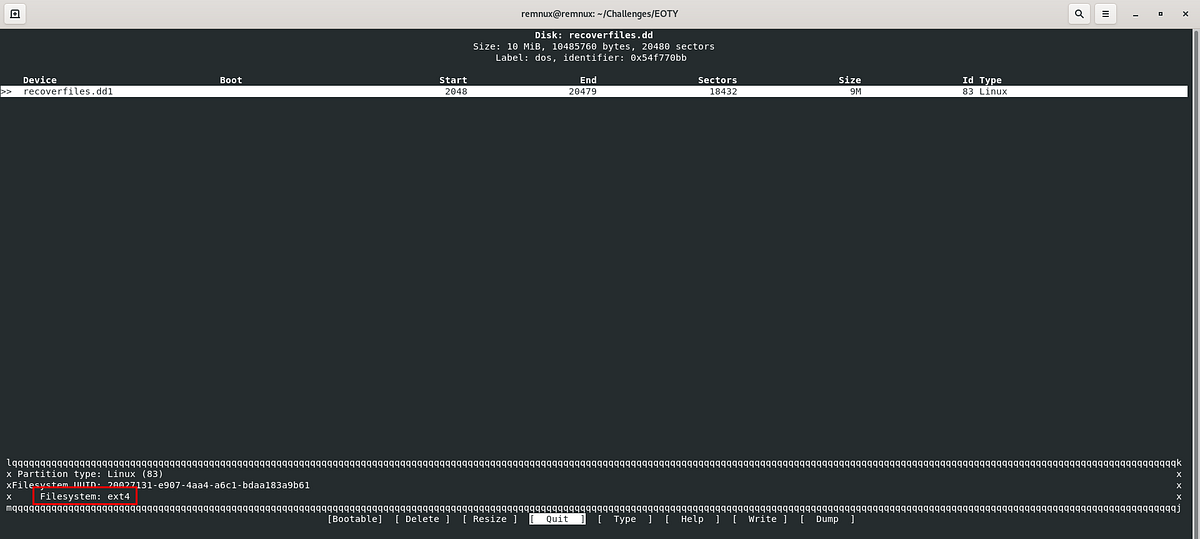Click the 83 Linux type value
The height and width of the screenshot is (539, 1200).
pos(985,91)
